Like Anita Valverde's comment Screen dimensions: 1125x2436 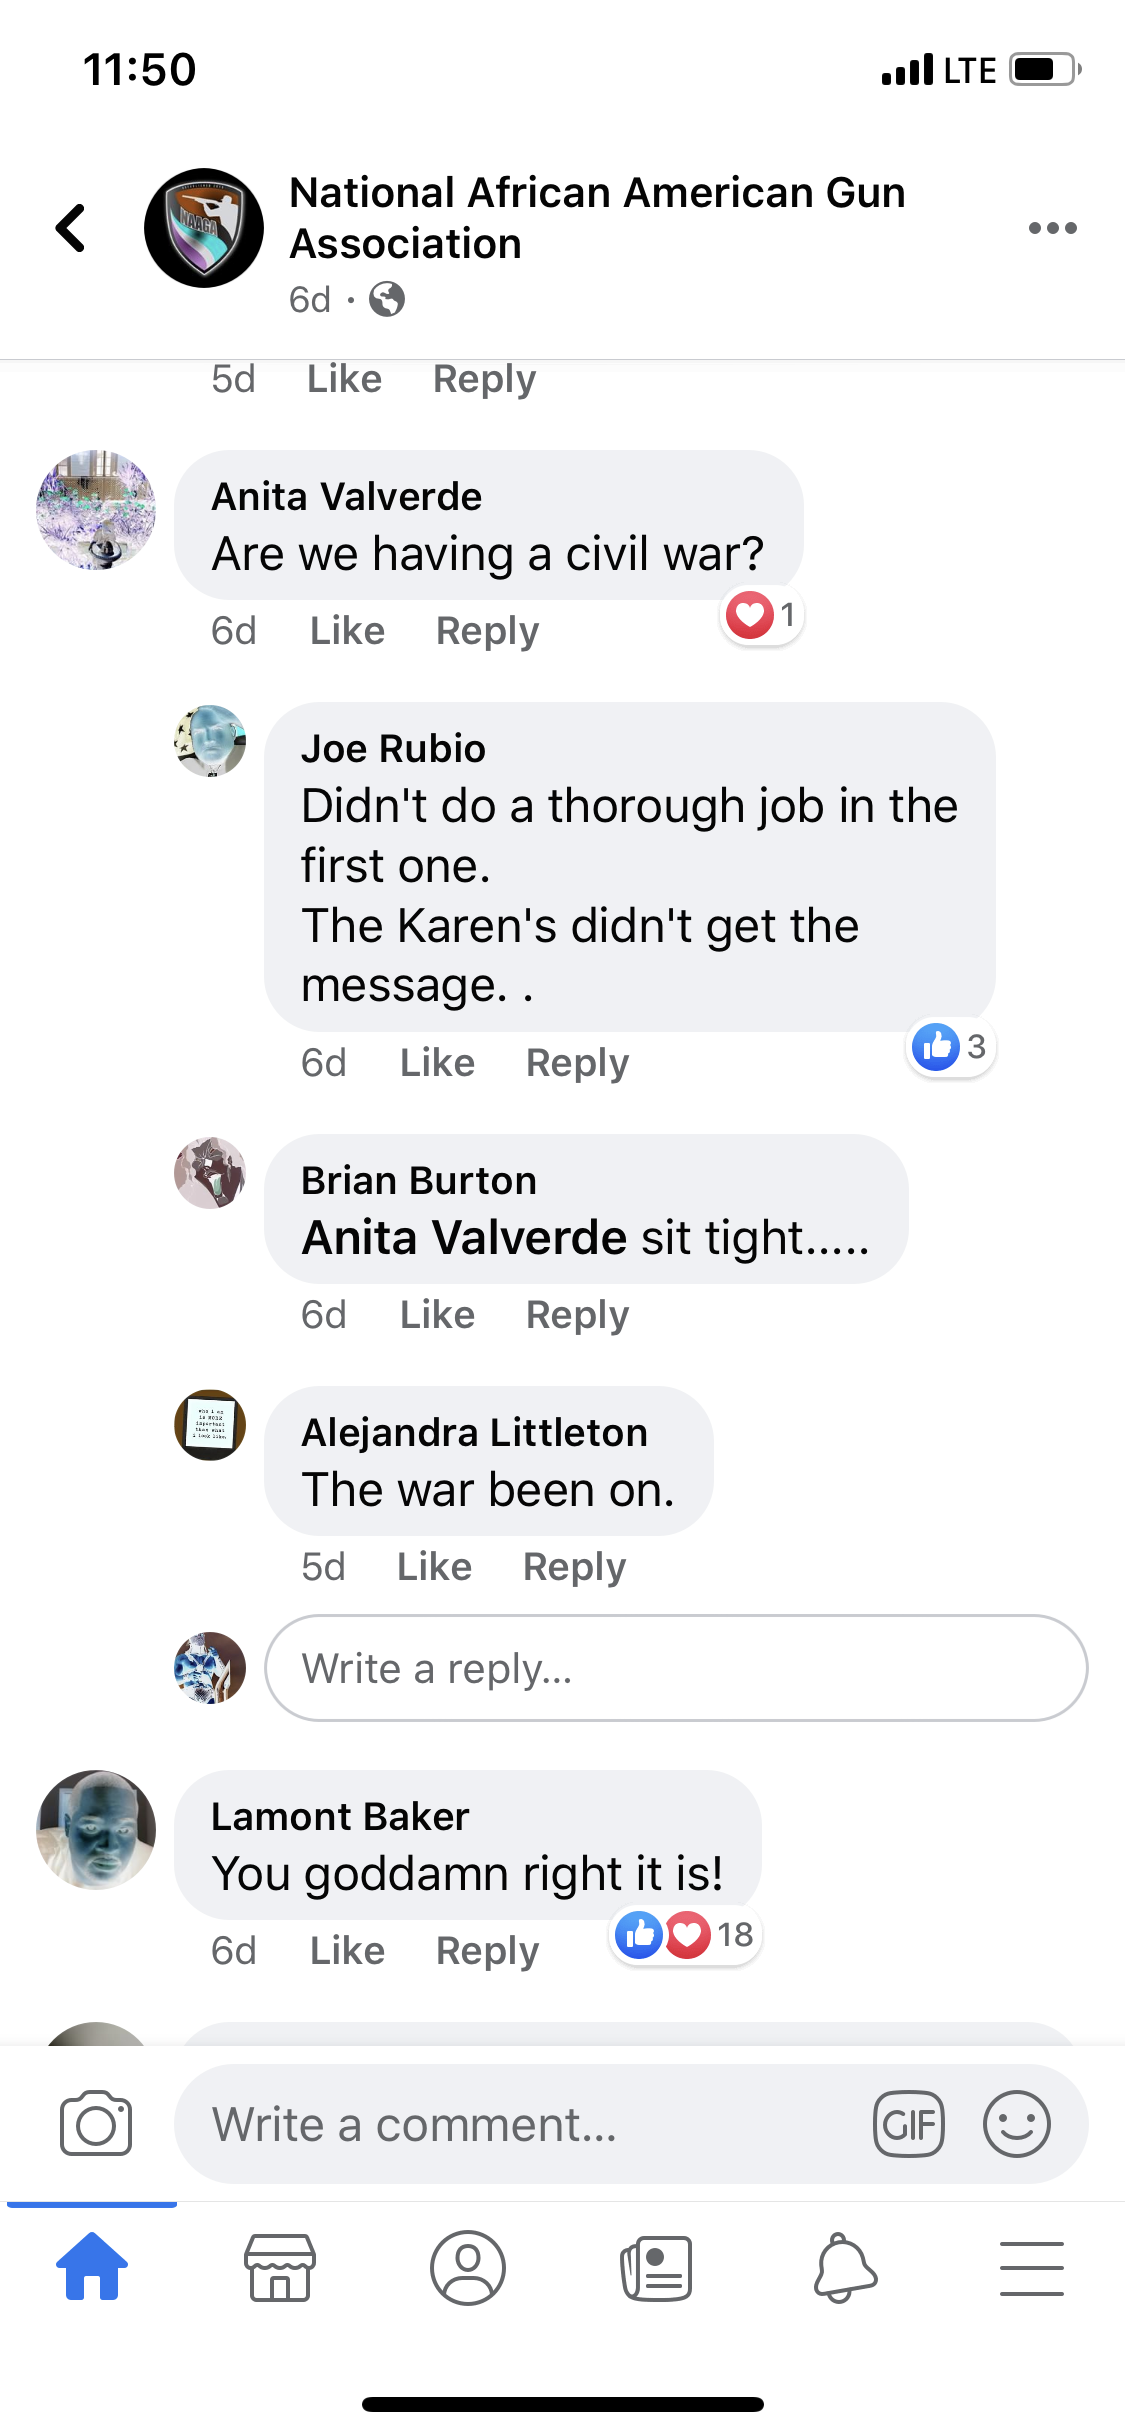pyautogui.click(x=347, y=631)
